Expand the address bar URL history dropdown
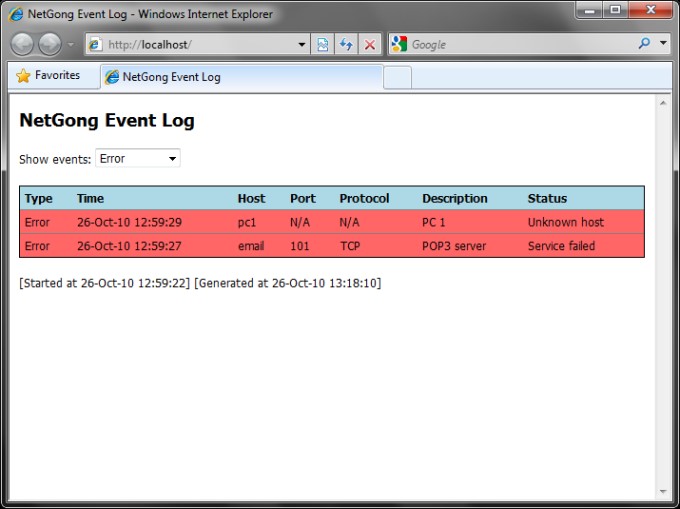This screenshot has width=680, height=509. [x=303, y=45]
